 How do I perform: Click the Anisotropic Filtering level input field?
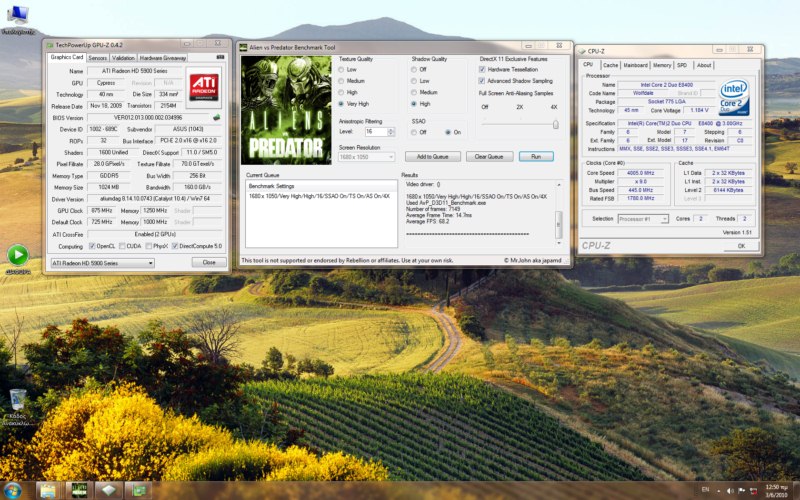376,132
